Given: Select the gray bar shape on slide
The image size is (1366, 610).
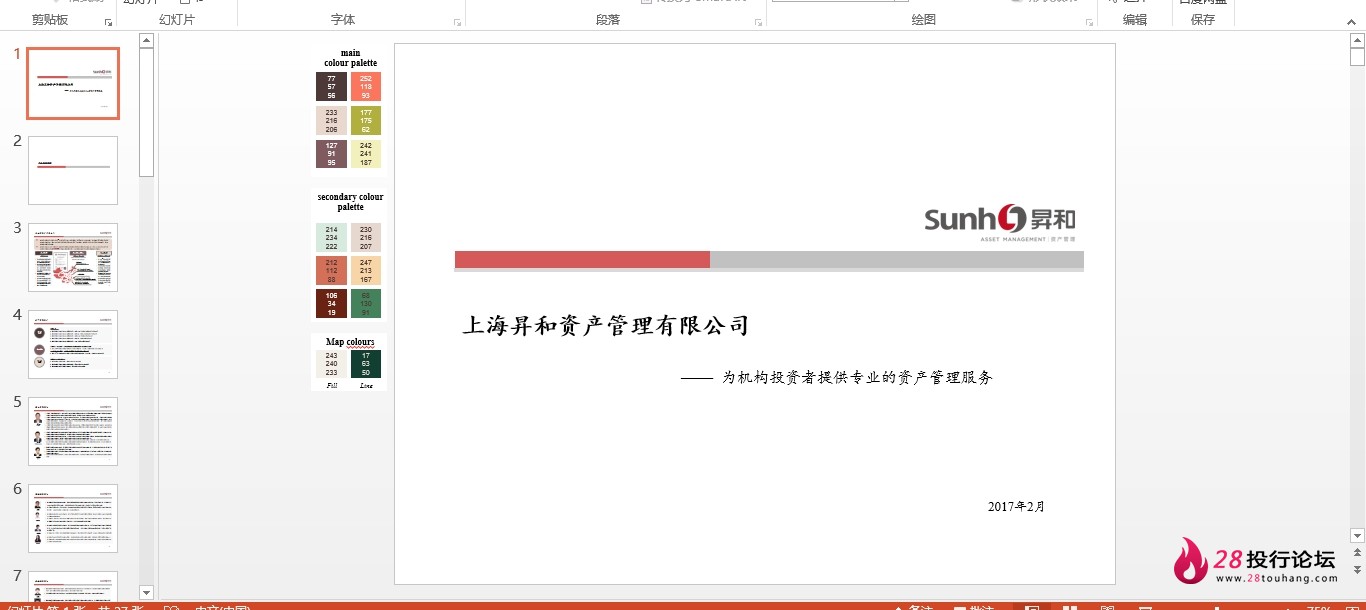Looking at the screenshot, I should pos(897,260).
